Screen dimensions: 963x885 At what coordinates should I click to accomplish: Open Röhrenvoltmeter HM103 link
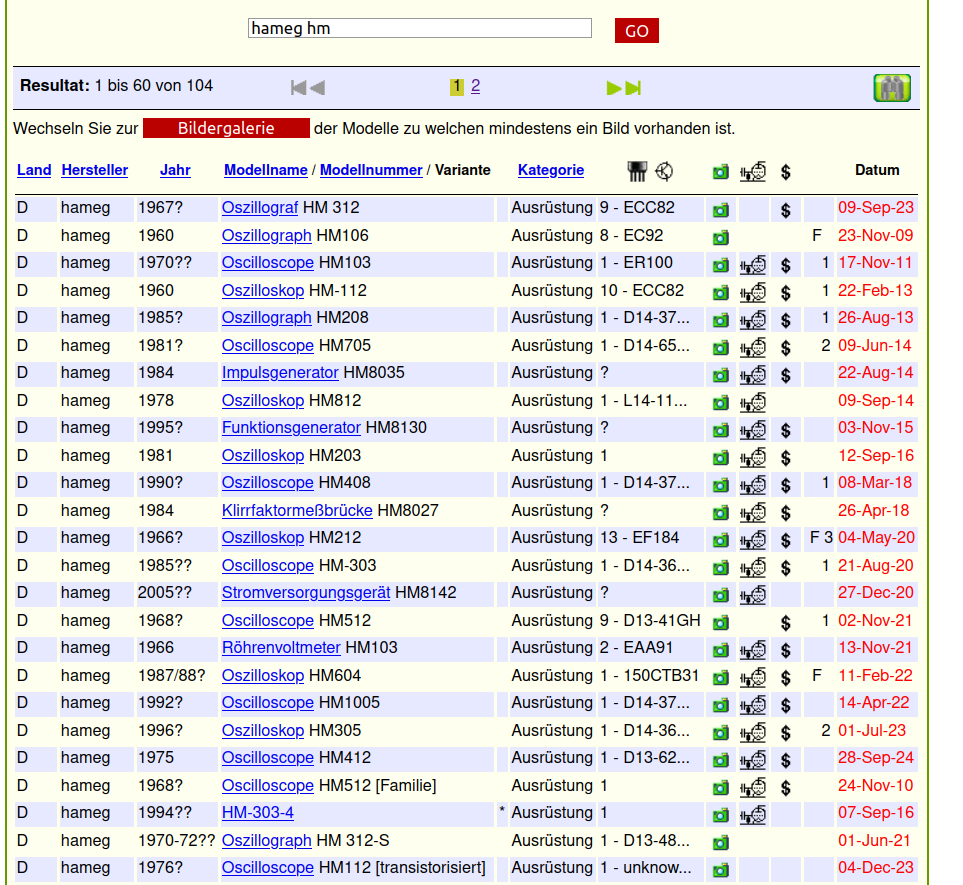coord(281,647)
